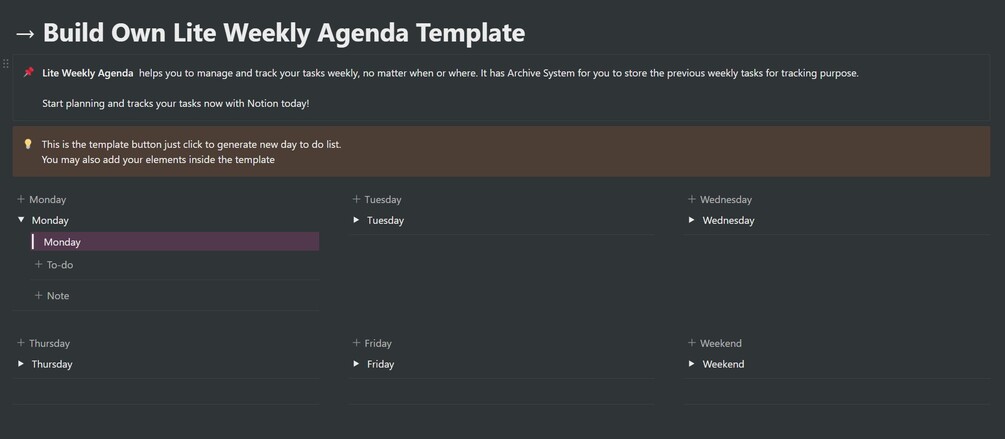Screen dimensions: 1005x439
Task: Click the plus icon next to Thursday
Action: pos(21,343)
